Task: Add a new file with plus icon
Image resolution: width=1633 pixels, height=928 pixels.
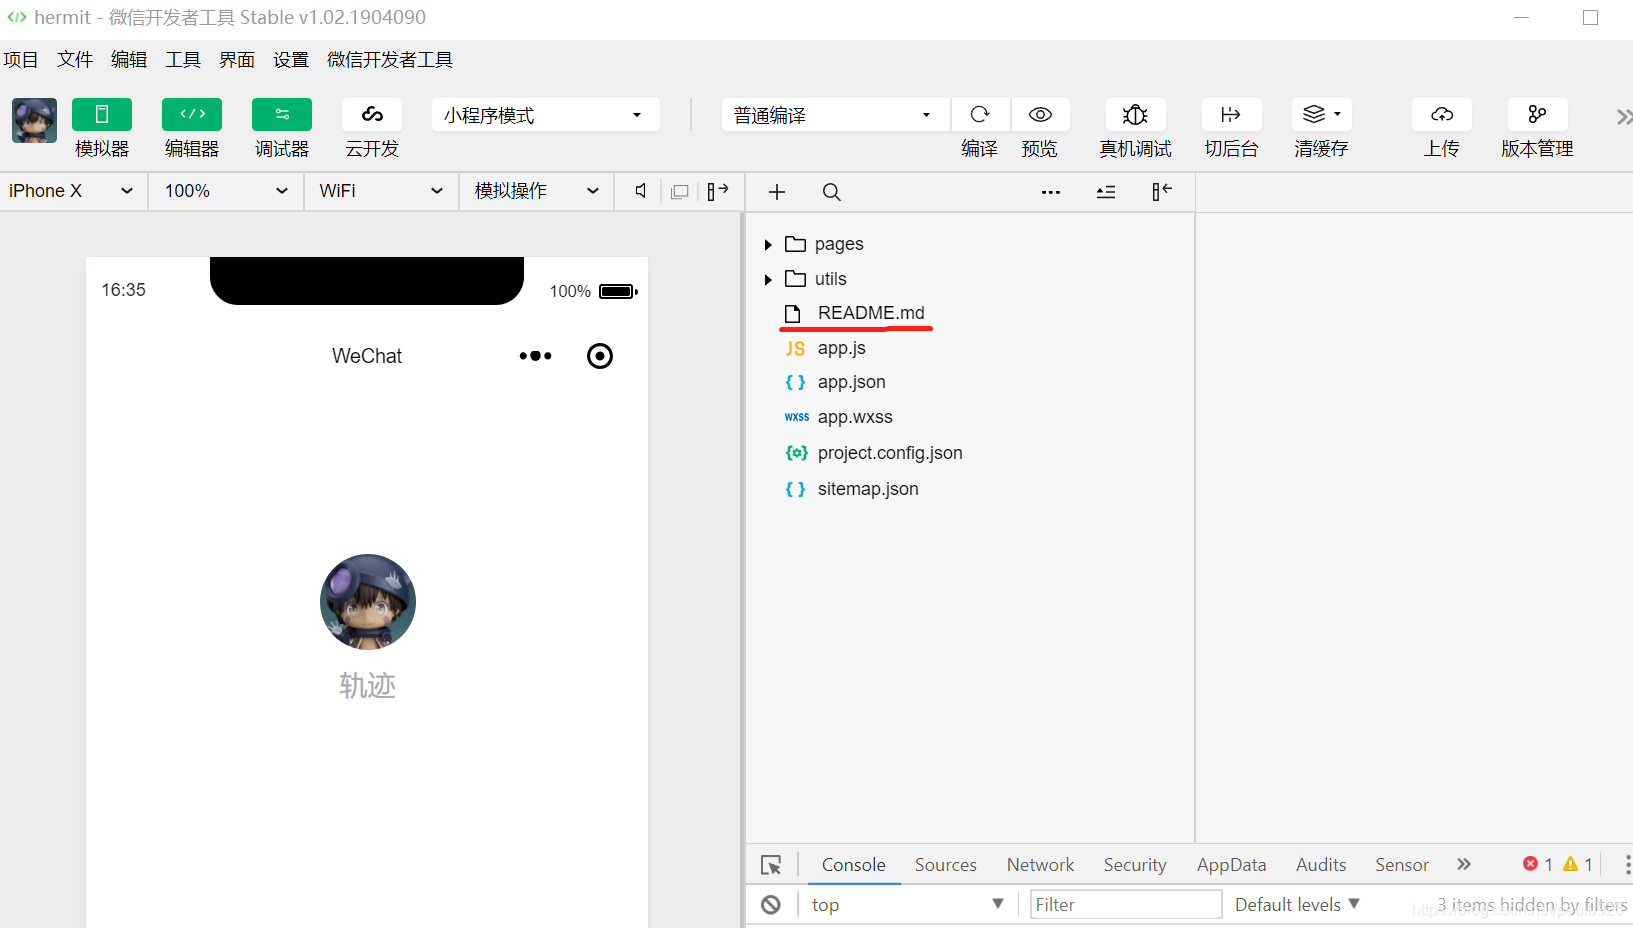Action: coord(777,192)
